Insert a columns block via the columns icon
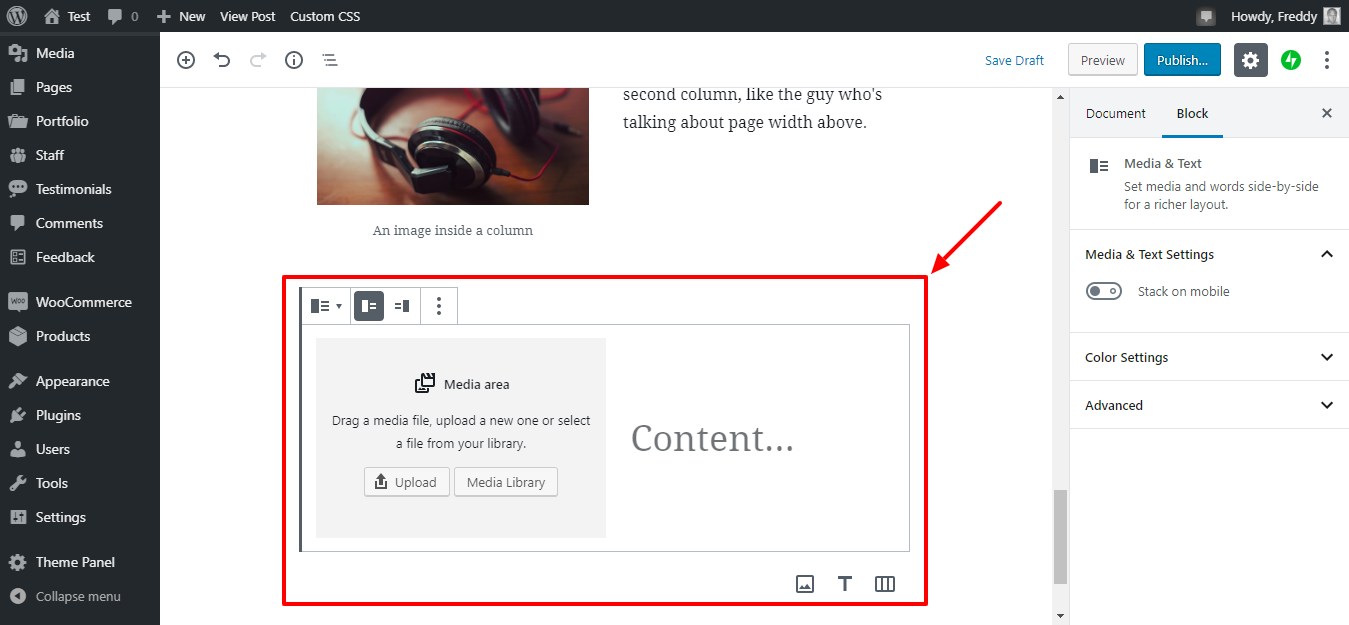Image resolution: width=1349 pixels, height=625 pixels. [x=885, y=584]
